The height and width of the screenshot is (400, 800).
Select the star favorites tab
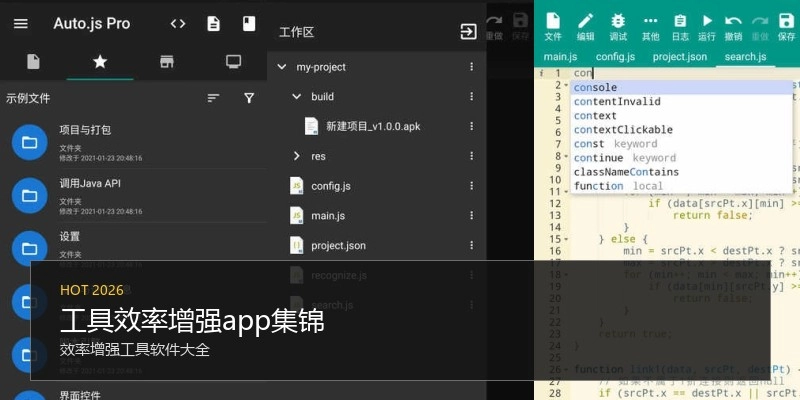pyautogui.click(x=100, y=62)
